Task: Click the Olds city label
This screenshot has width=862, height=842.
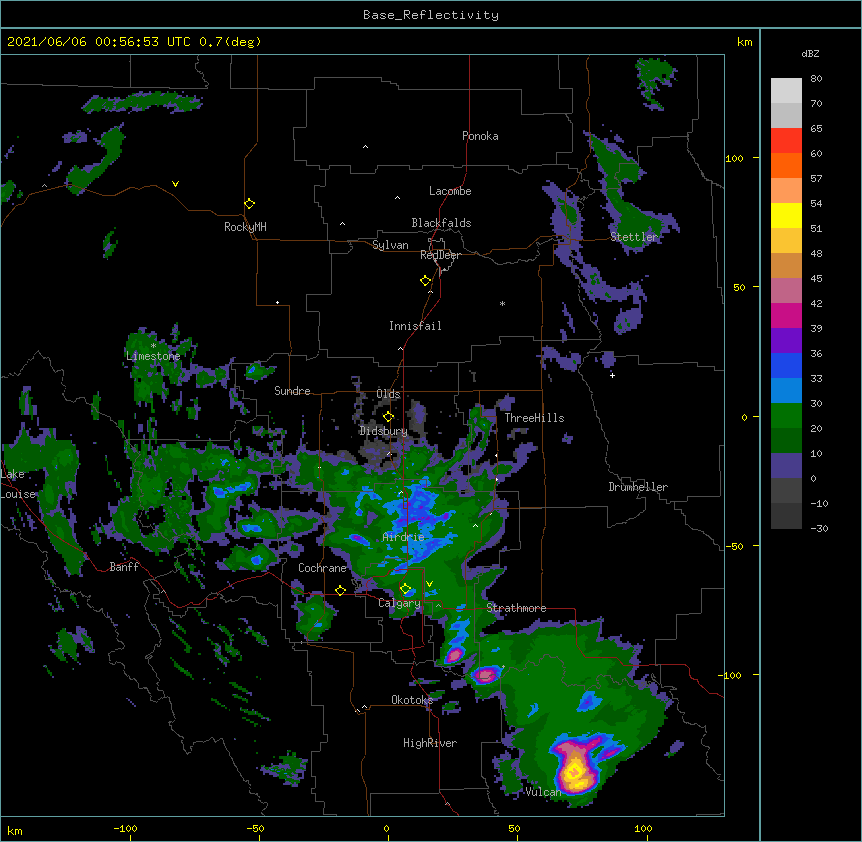Action: pos(388,394)
